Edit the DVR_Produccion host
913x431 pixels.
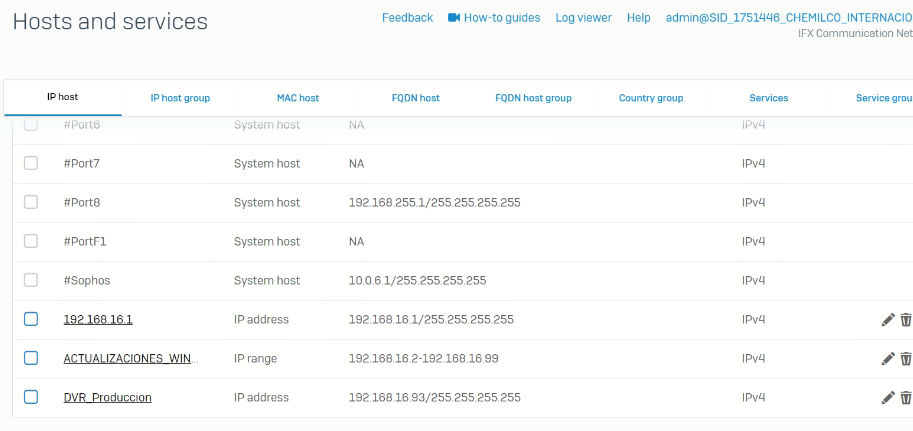[888, 398]
